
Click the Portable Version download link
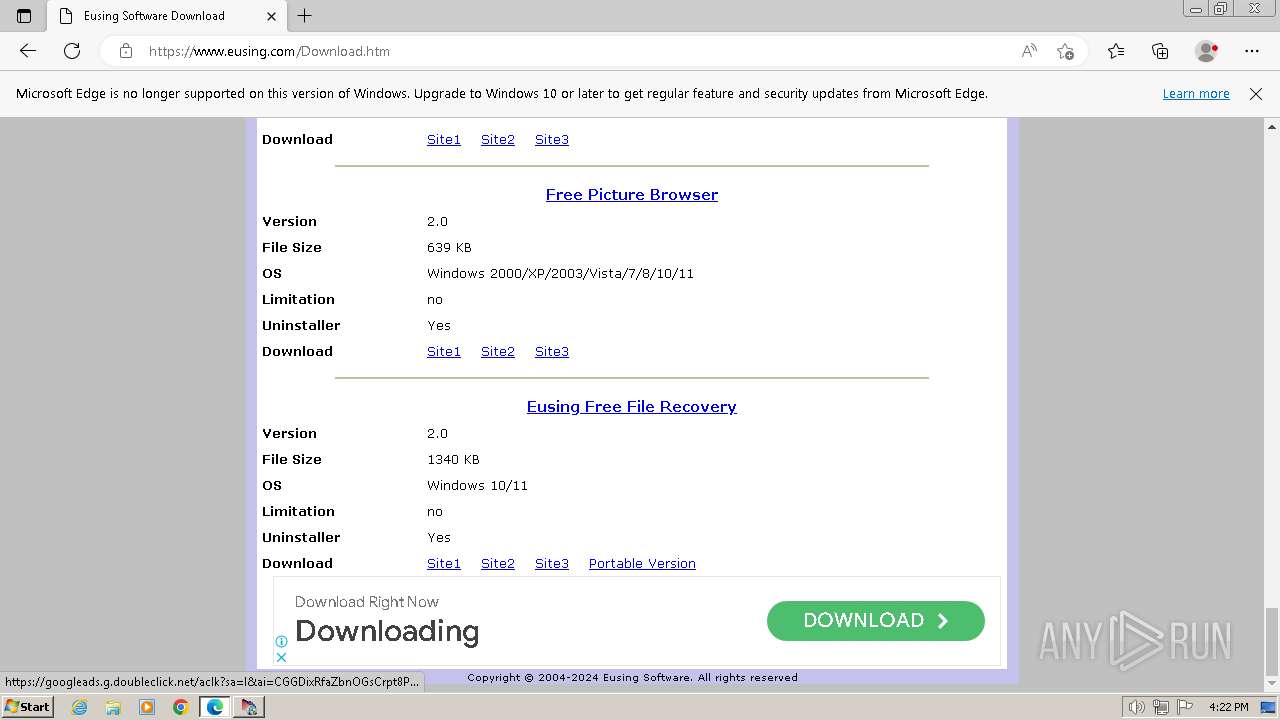(642, 564)
